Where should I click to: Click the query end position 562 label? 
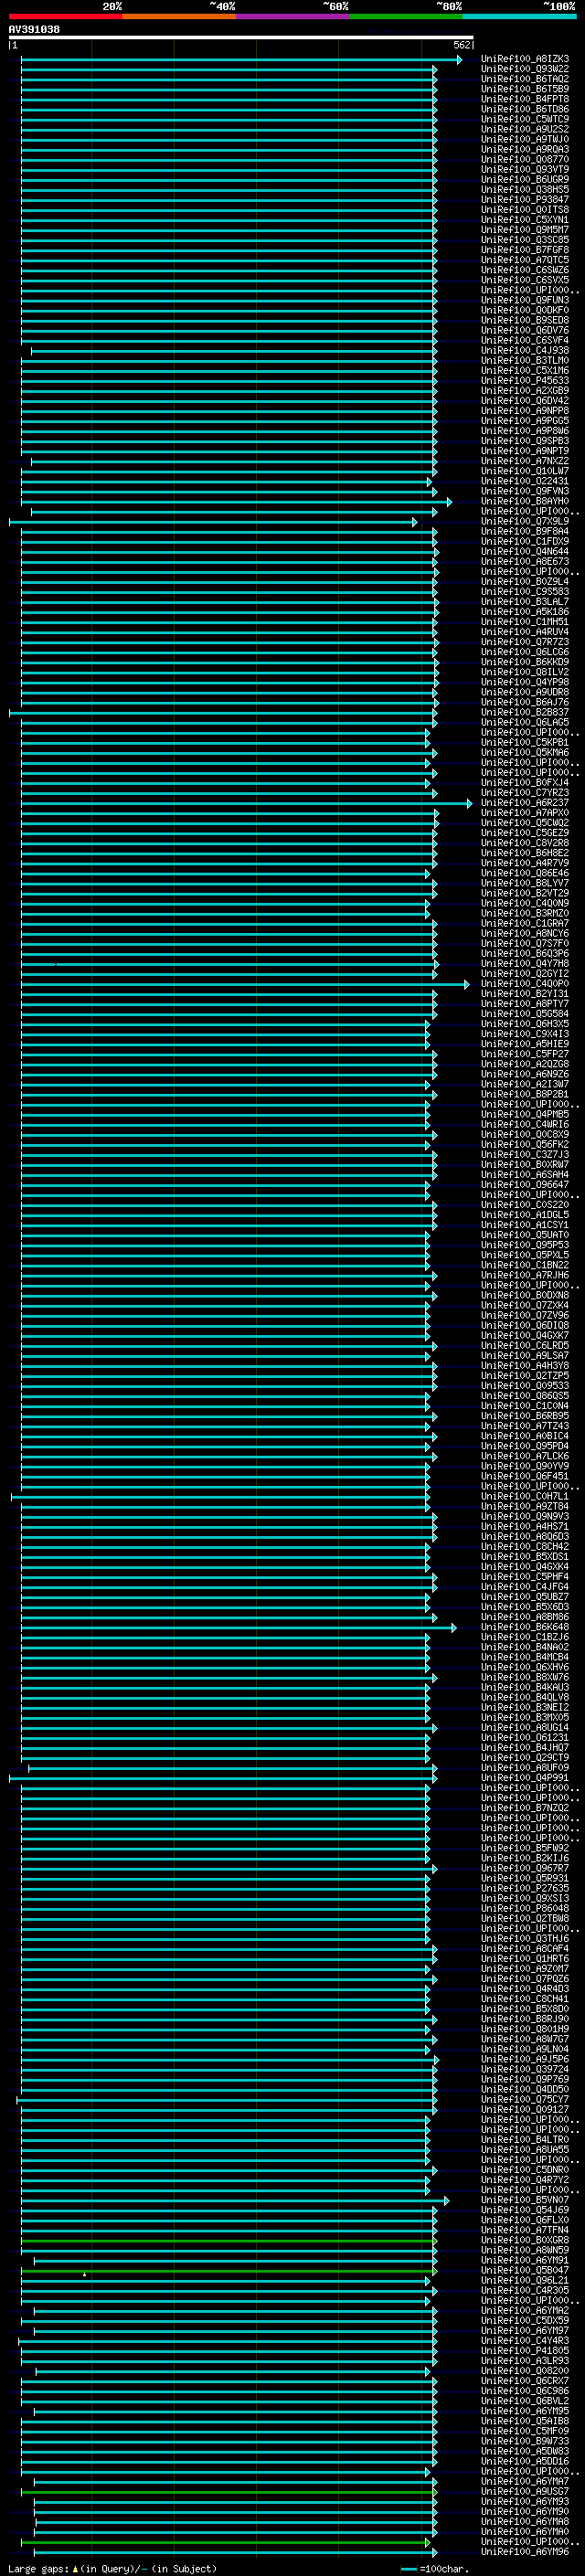click(x=462, y=45)
